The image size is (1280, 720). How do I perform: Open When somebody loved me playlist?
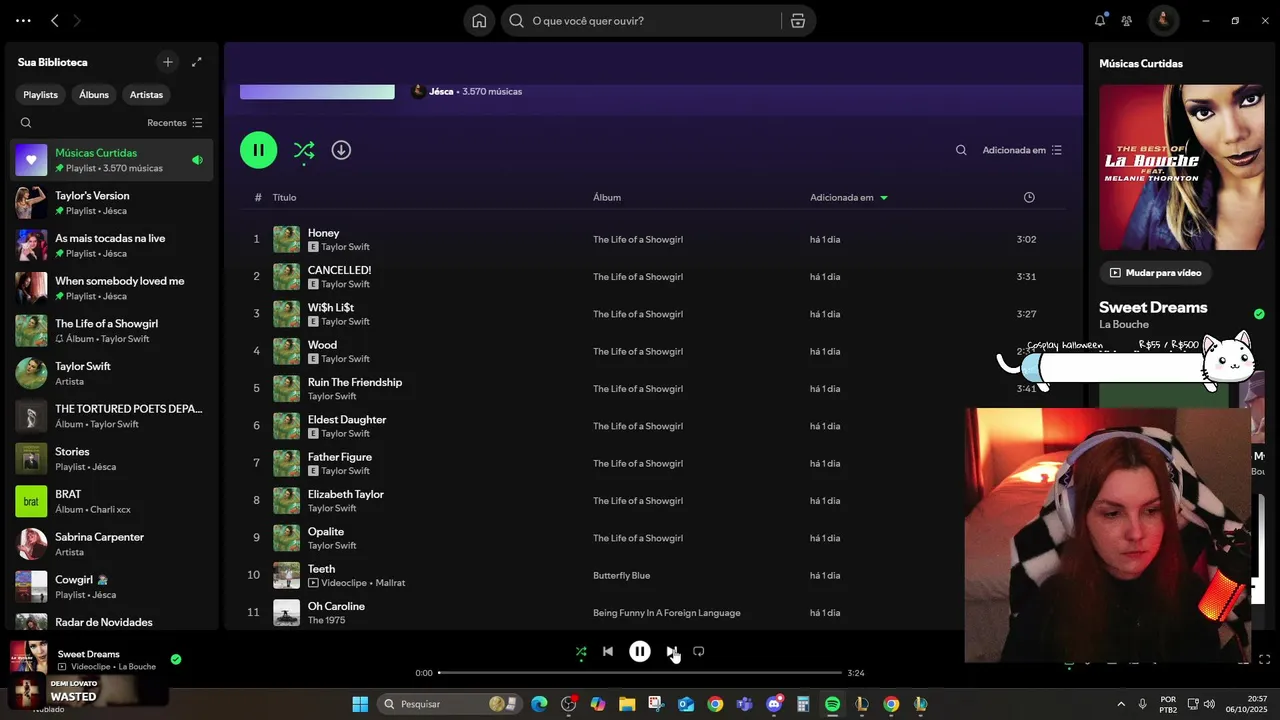tap(111, 288)
